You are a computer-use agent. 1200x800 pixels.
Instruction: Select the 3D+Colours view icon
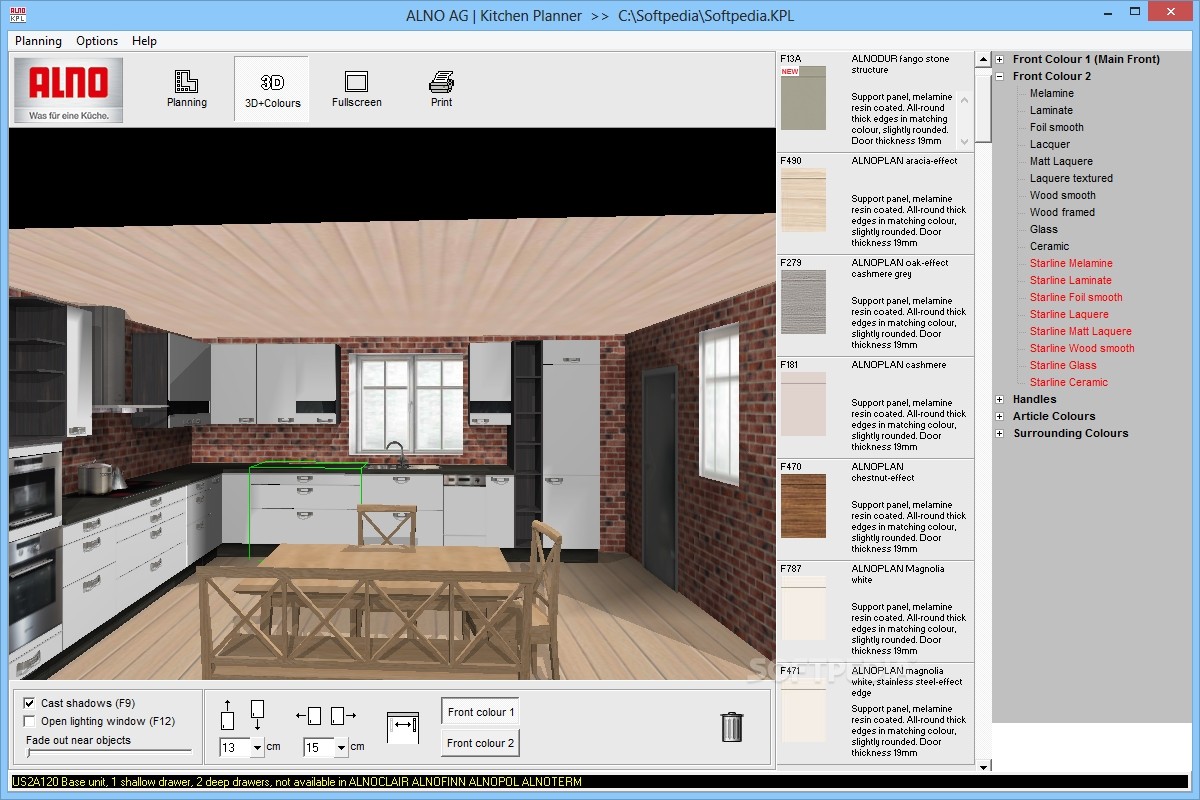[x=272, y=89]
